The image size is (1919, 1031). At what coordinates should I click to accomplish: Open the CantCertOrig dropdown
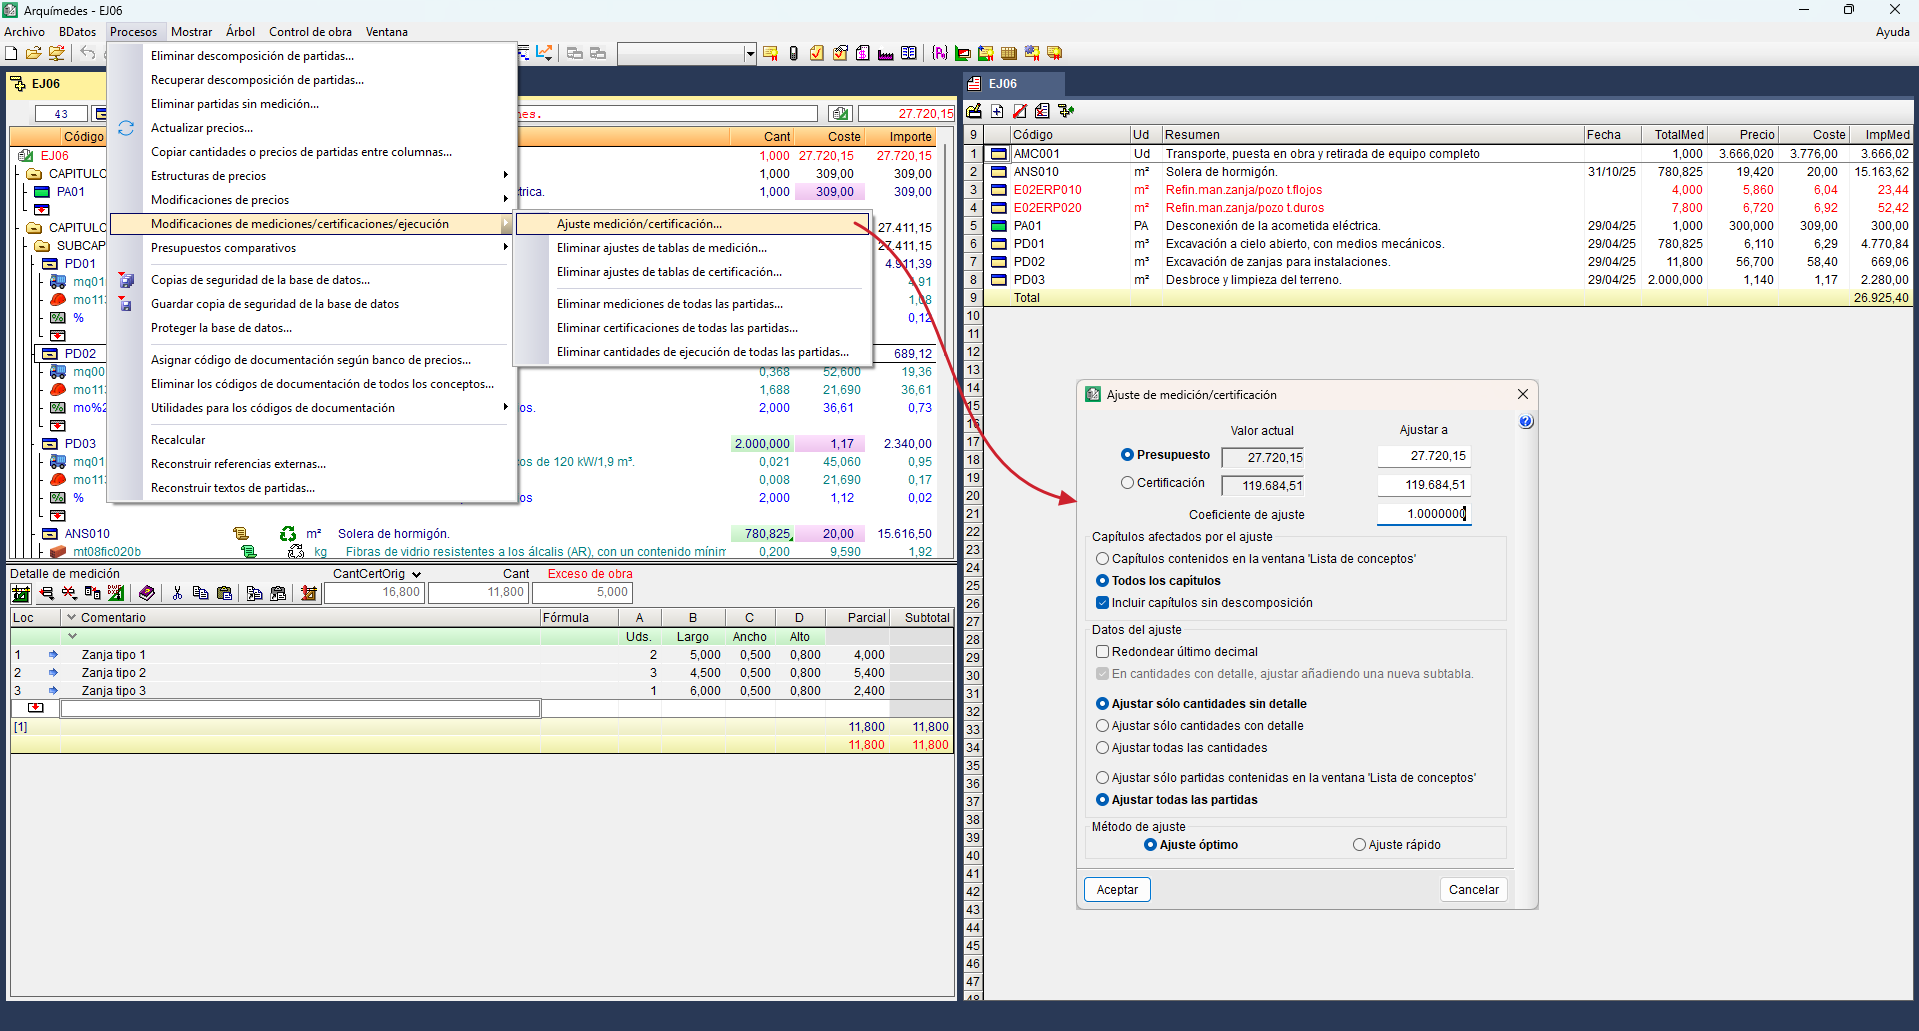[x=416, y=574]
